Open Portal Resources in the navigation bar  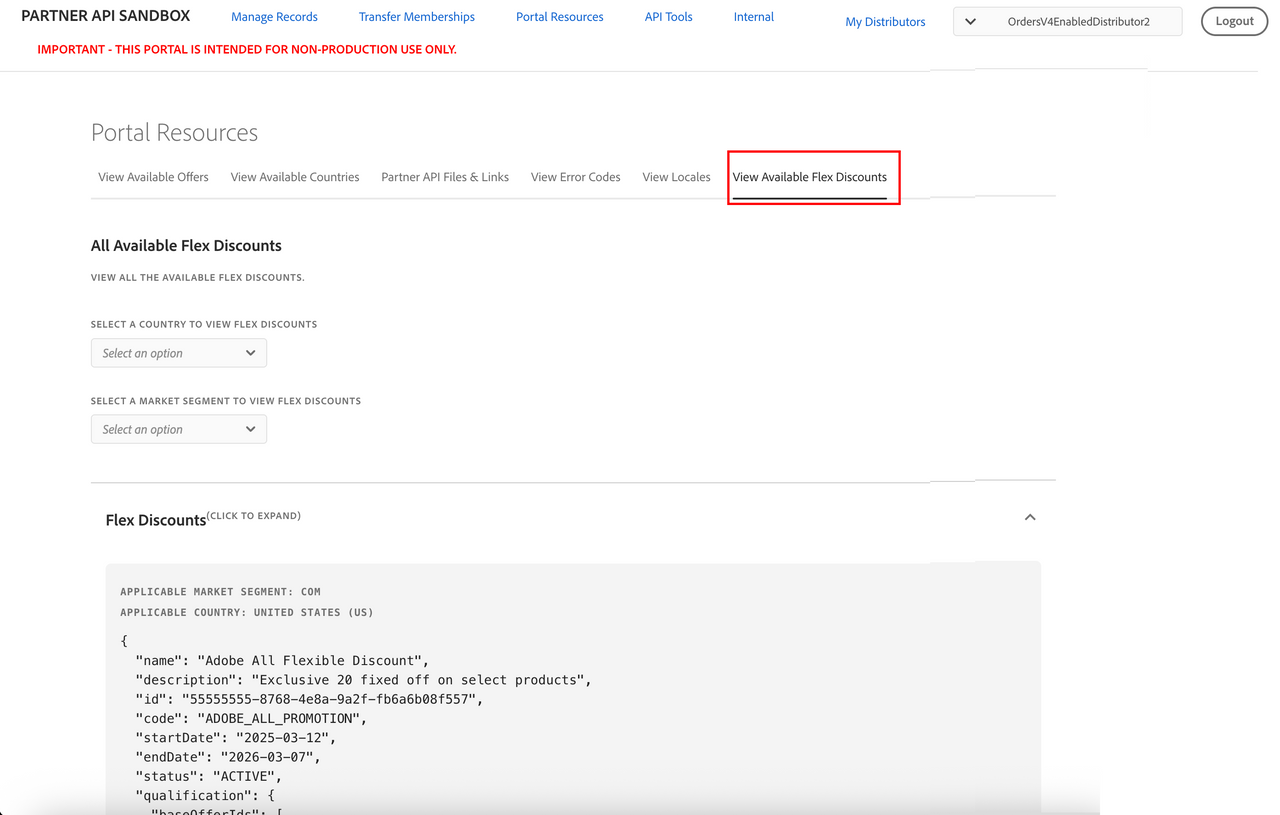click(x=559, y=17)
